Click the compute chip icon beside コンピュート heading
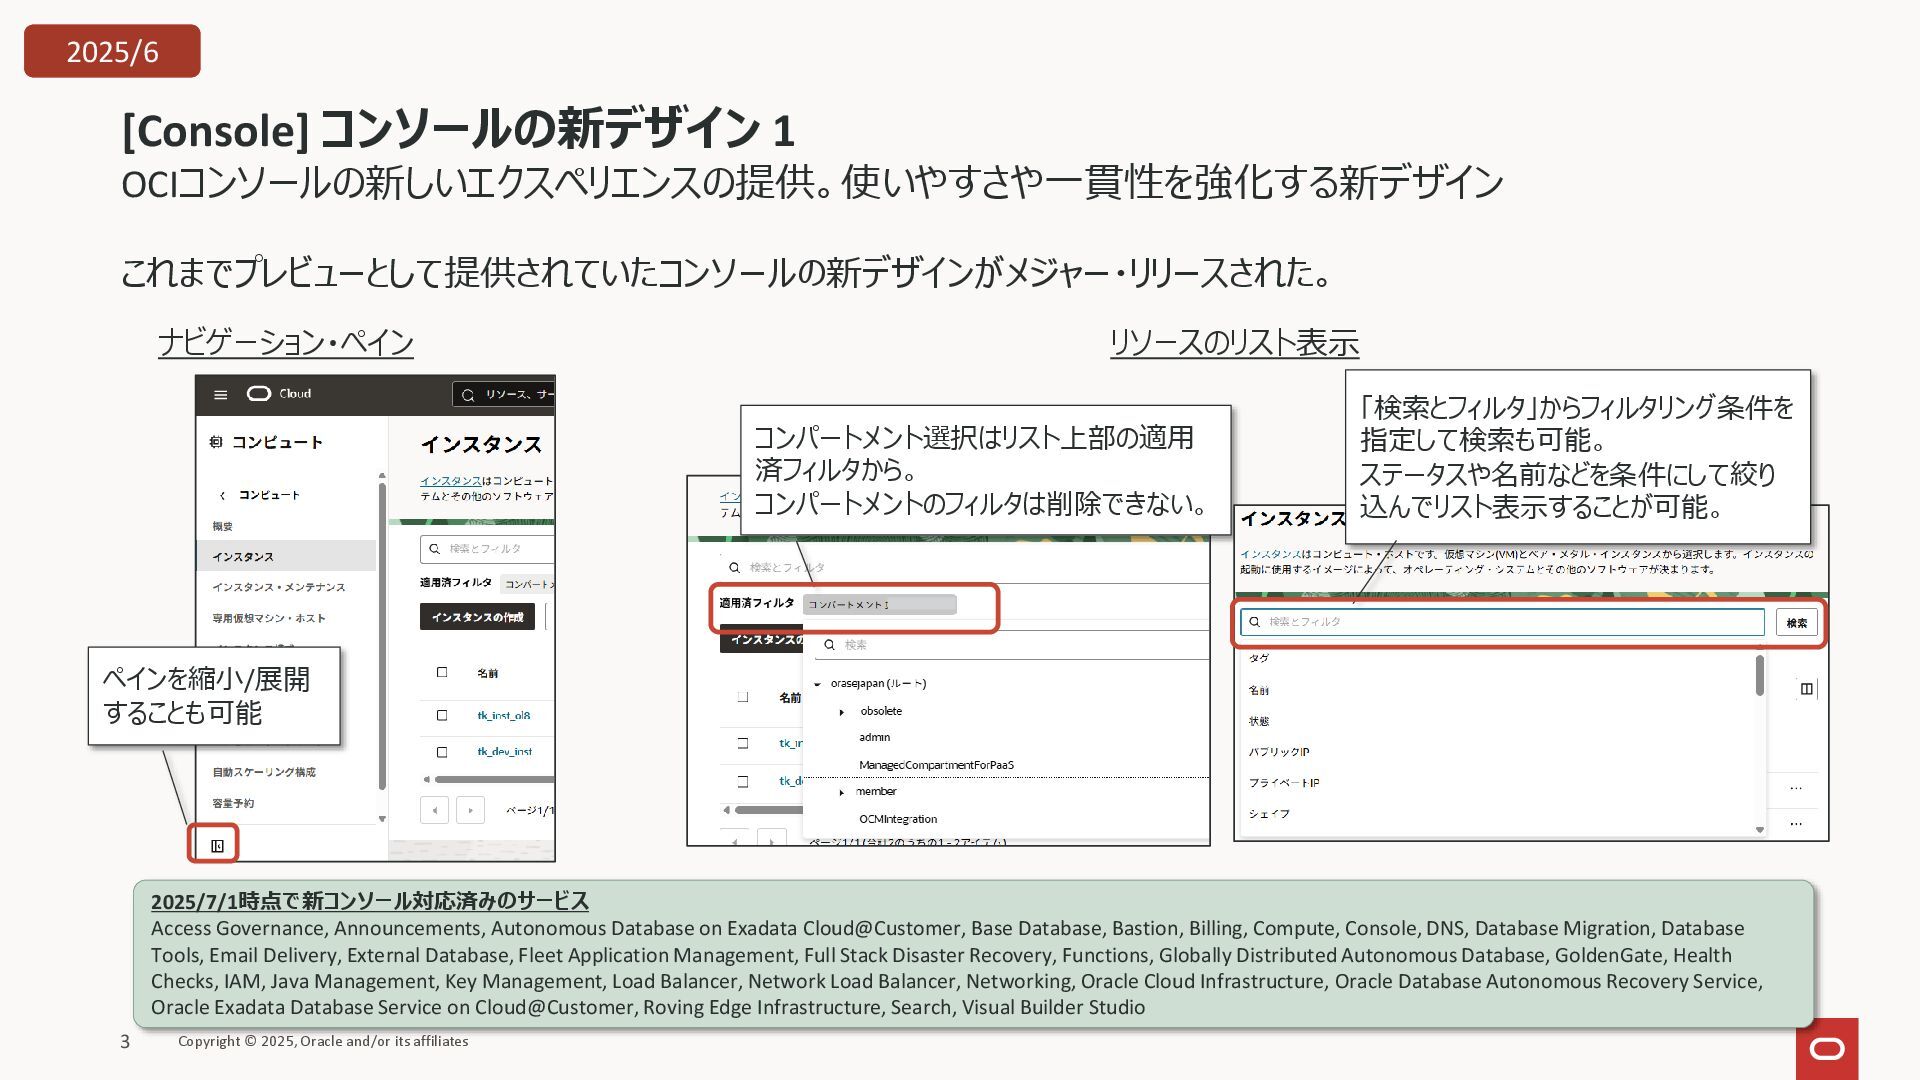 pyautogui.click(x=216, y=442)
